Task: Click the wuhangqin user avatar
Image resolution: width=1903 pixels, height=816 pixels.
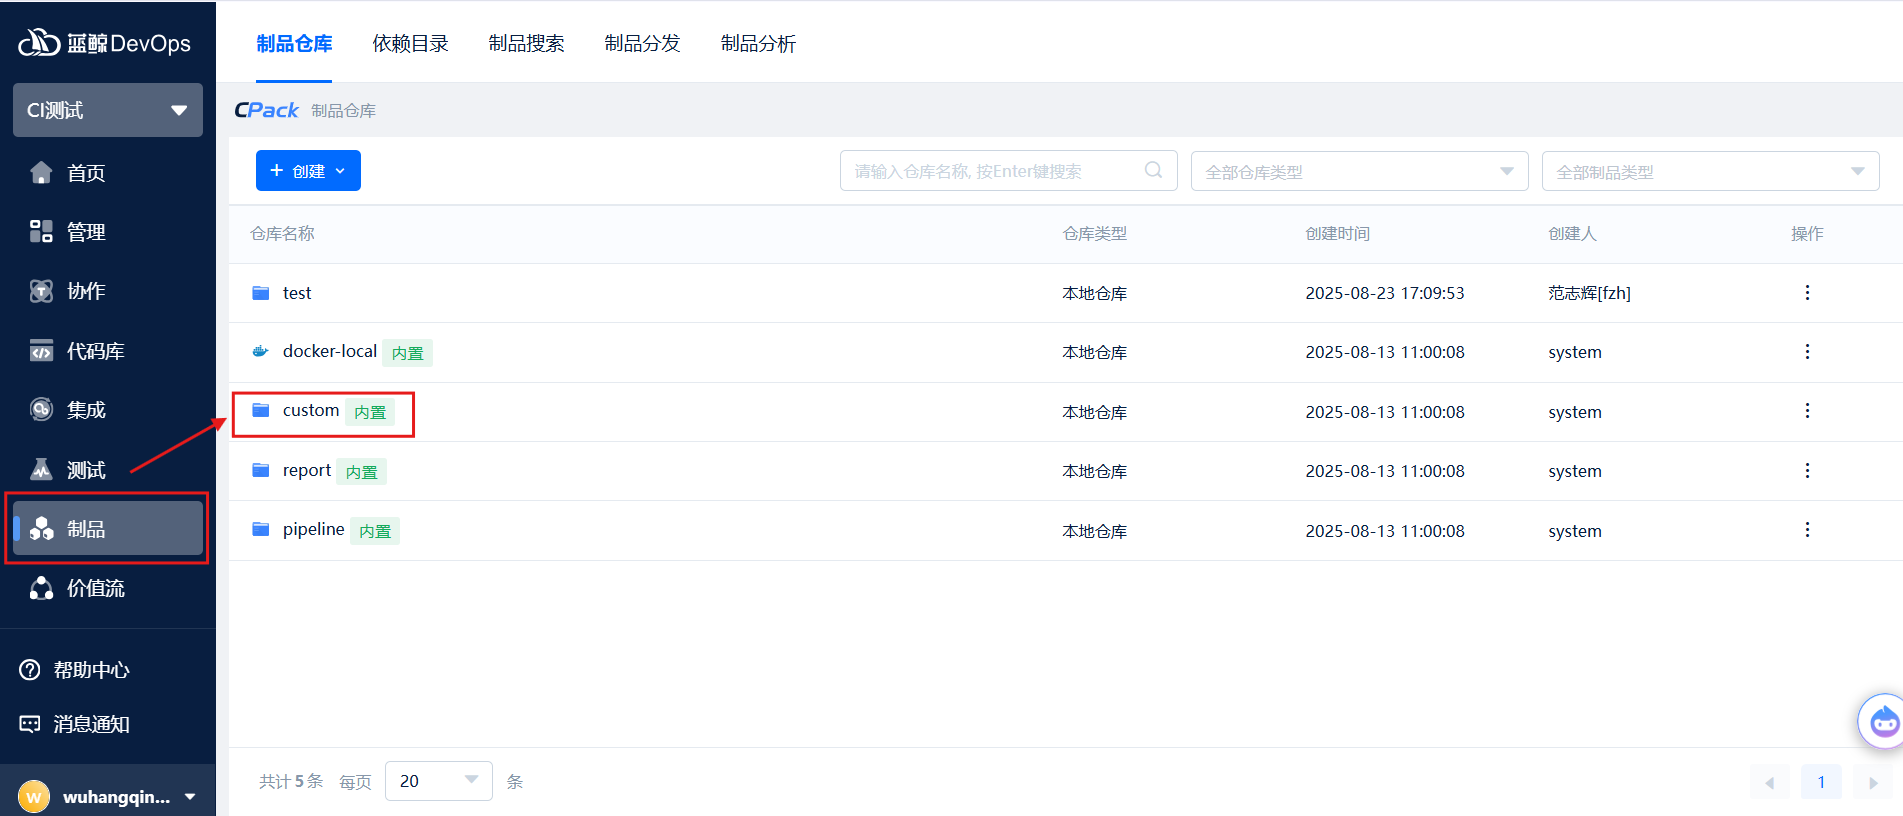Action: [34, 797]
